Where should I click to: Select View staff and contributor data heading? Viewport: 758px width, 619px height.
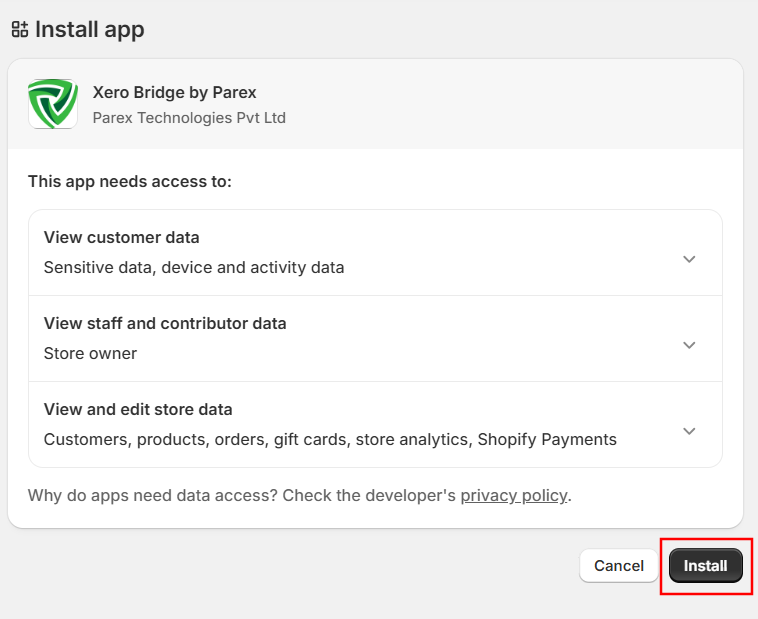pos(165,324)
